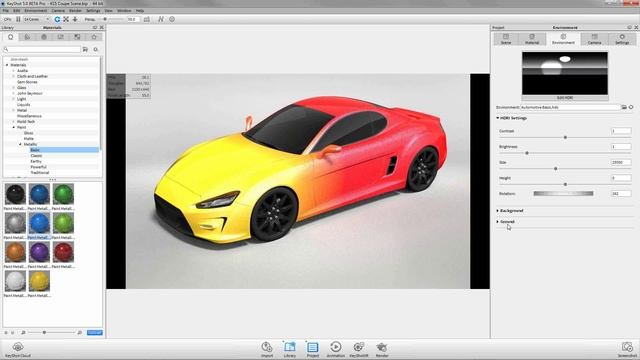640x360 pixels.
Task: Open the Environment menu
Action: pos(36,11)
